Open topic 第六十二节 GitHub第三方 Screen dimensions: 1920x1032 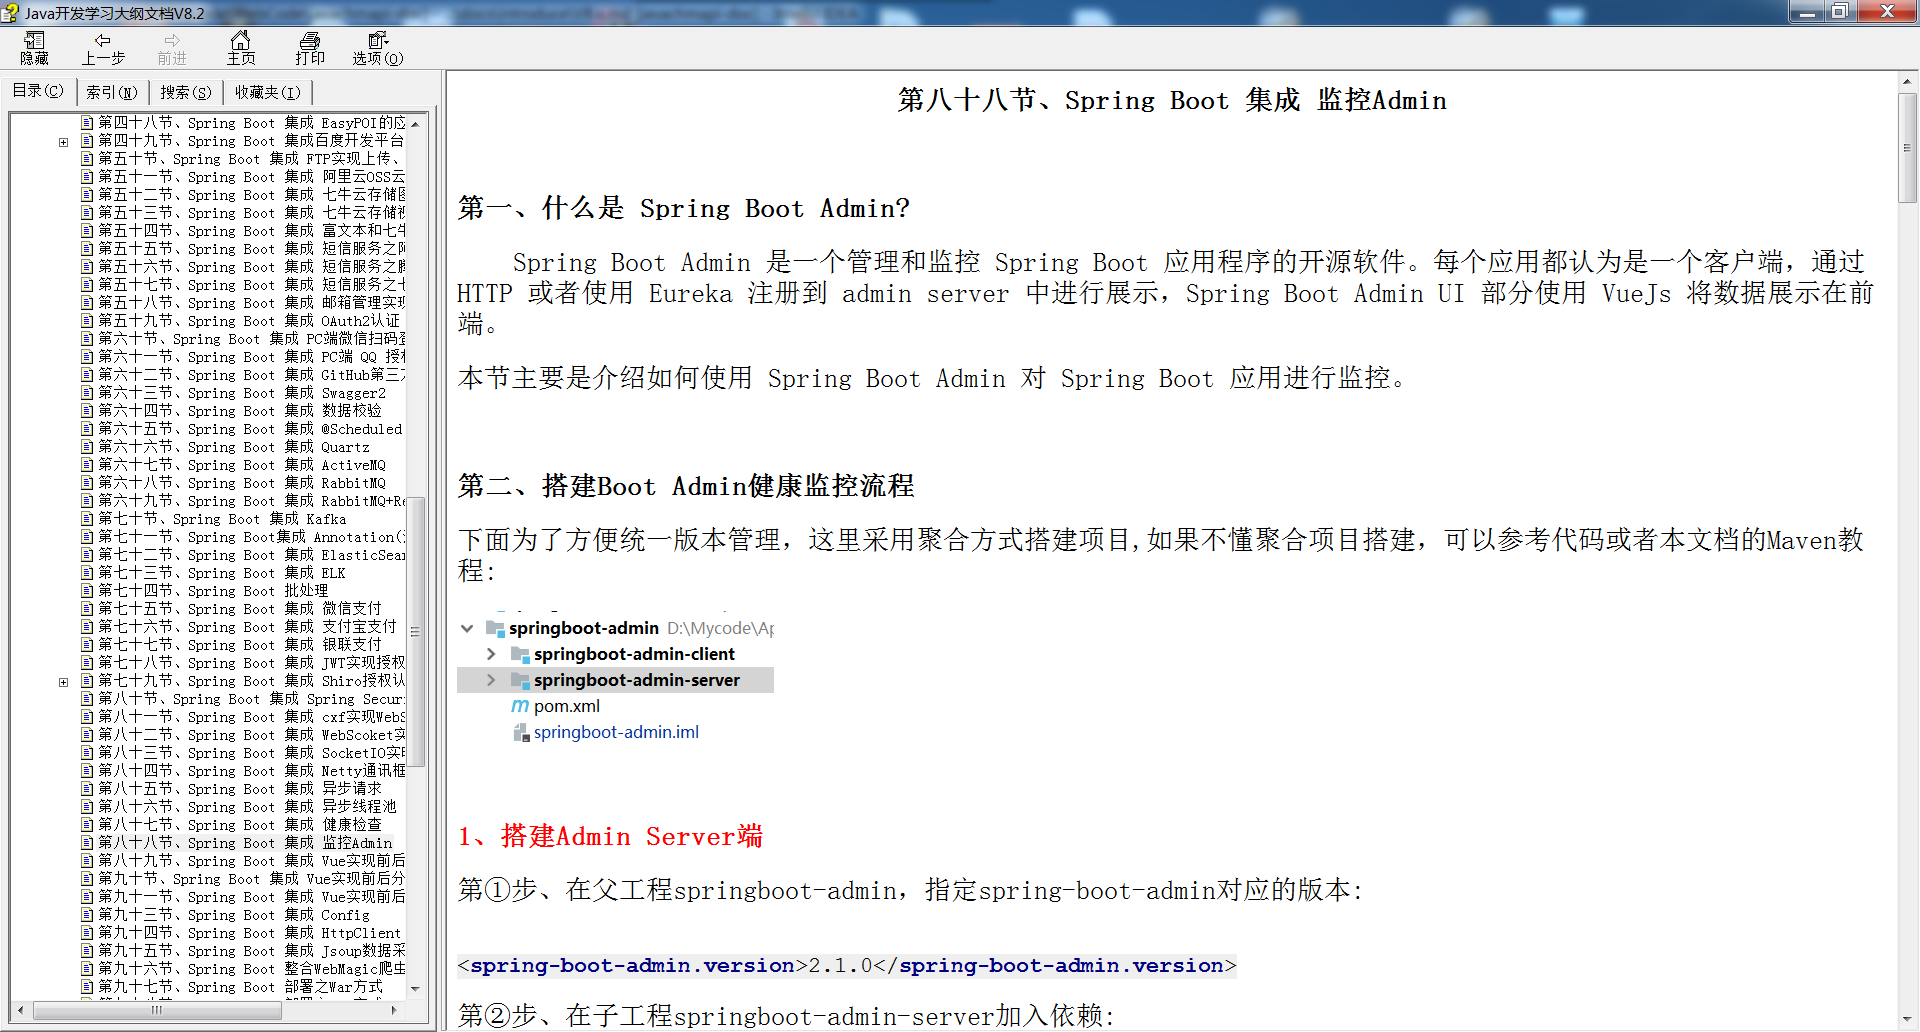coord(252,375)
